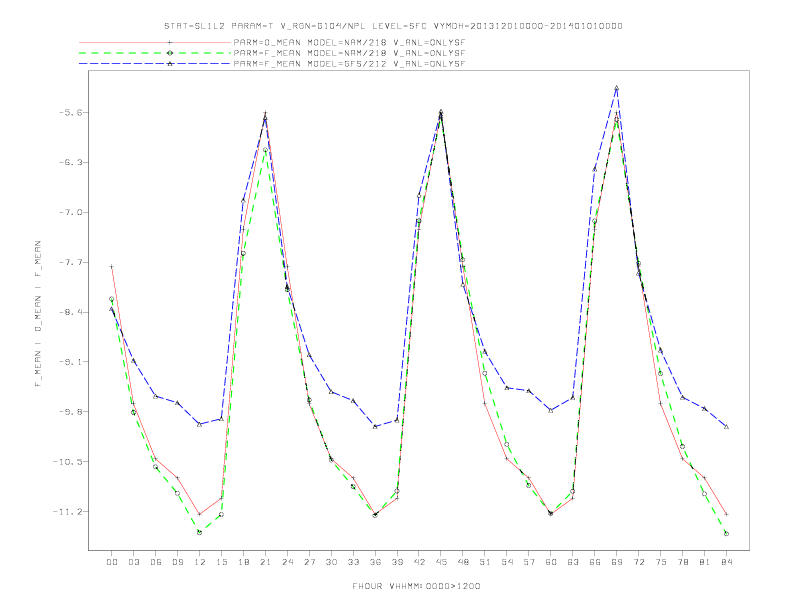Click y-axis tick label -8.4

click(x=69, y=312)
